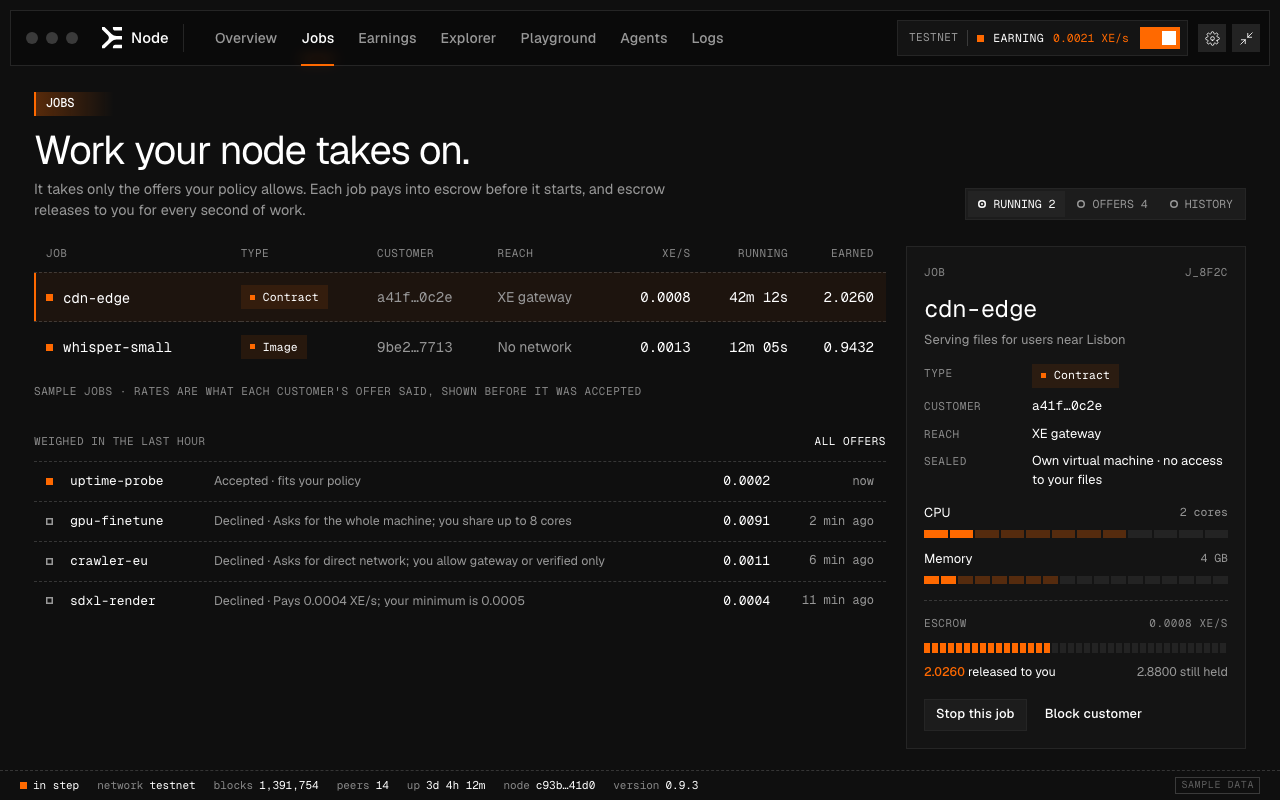Screen dimensions: 1280x800
Task: Click the CPU usage bar
Action: [1076, 534]
